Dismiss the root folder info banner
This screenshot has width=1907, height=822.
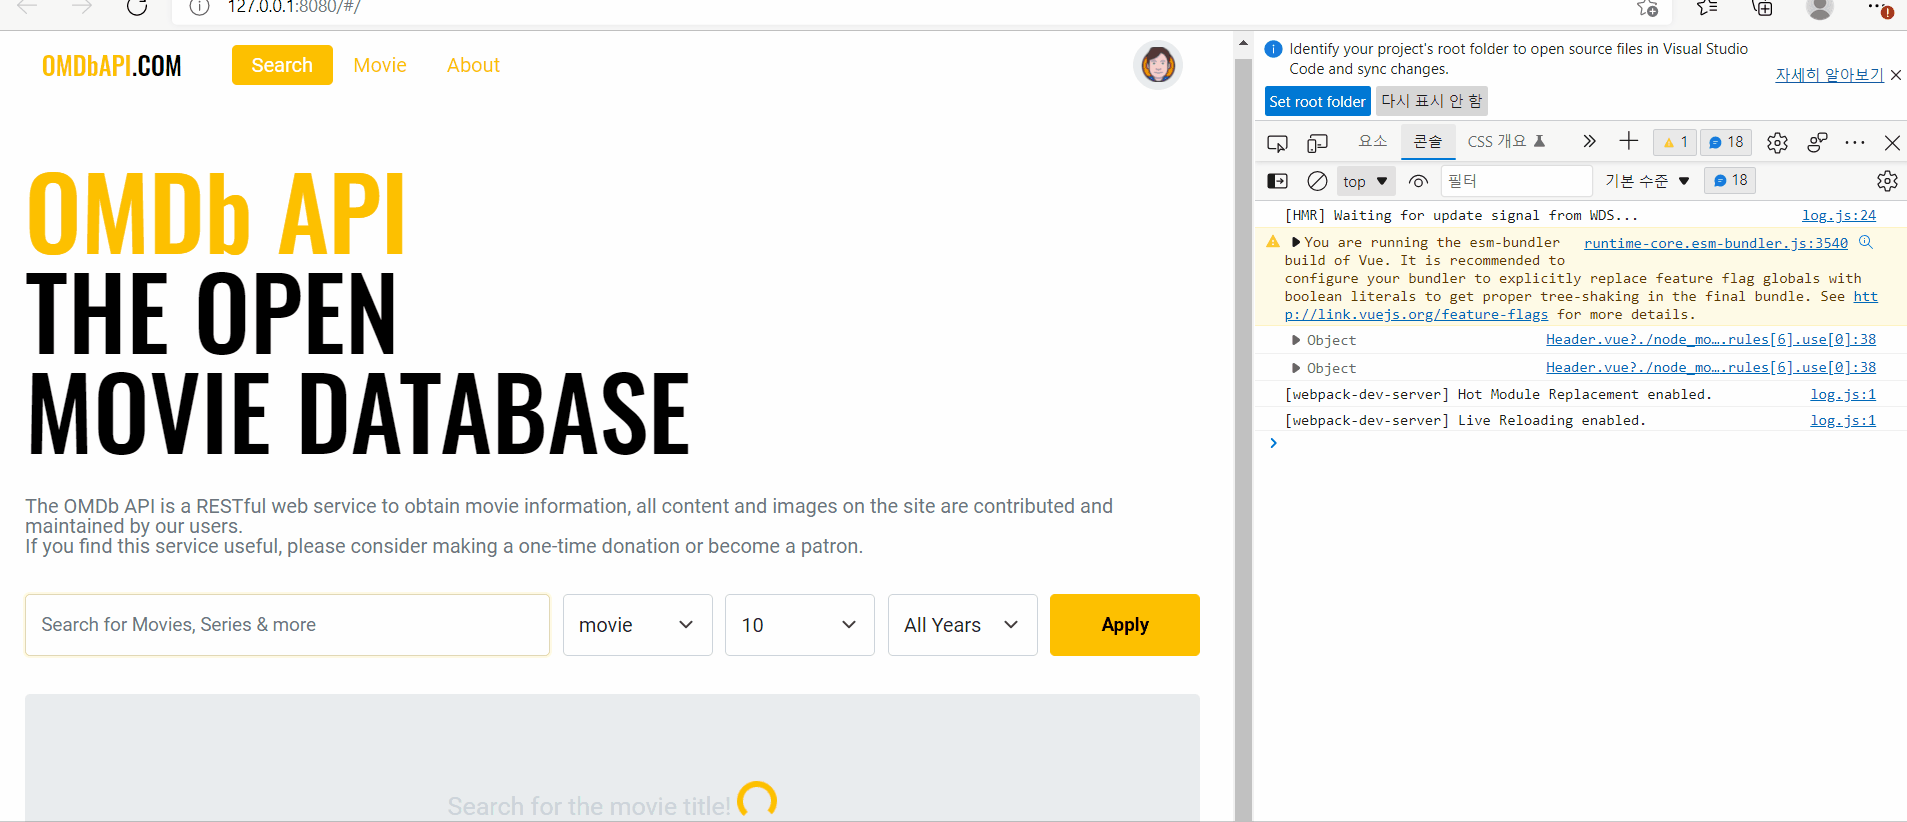1896,75
